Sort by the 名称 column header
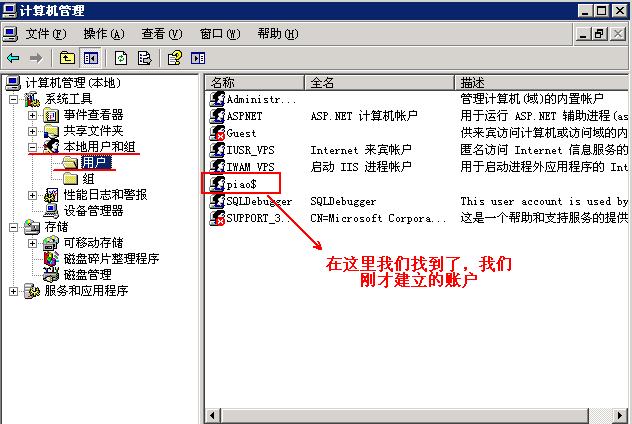The width and height of the screenshot is (632, 424). pos(255,83)
